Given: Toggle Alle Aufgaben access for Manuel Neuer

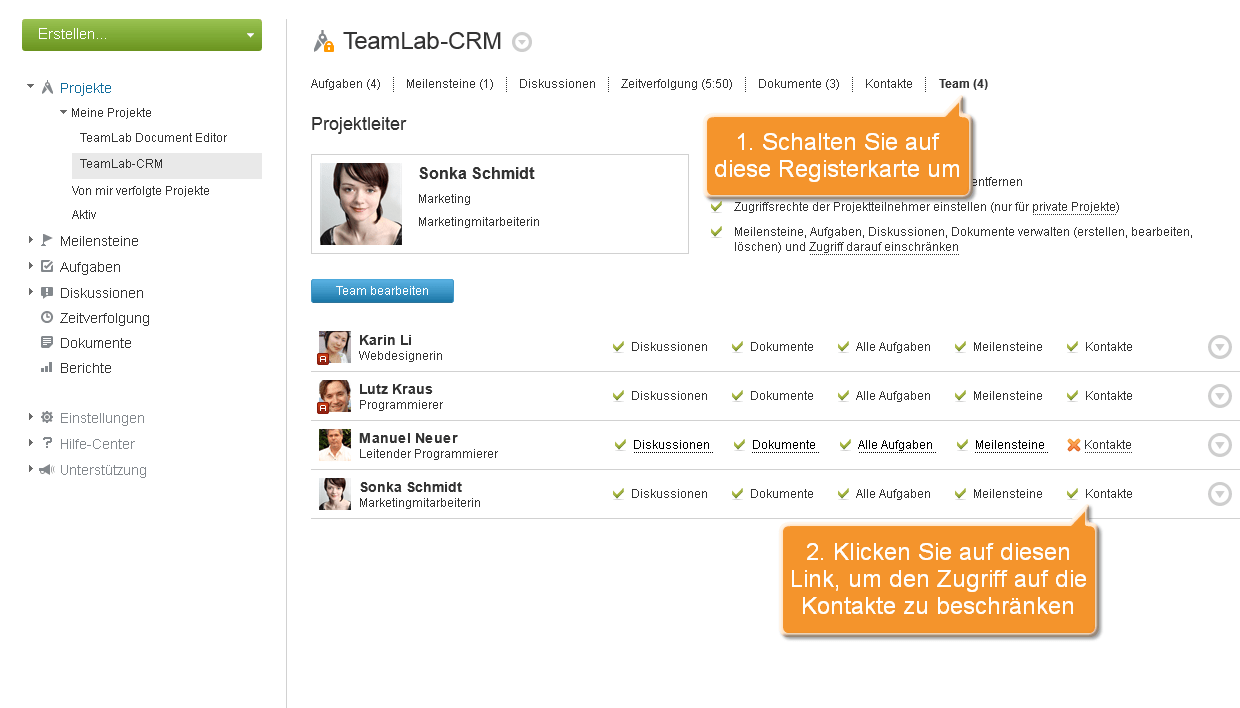Looking at the screenshot, I should click(x=886, y=445).
